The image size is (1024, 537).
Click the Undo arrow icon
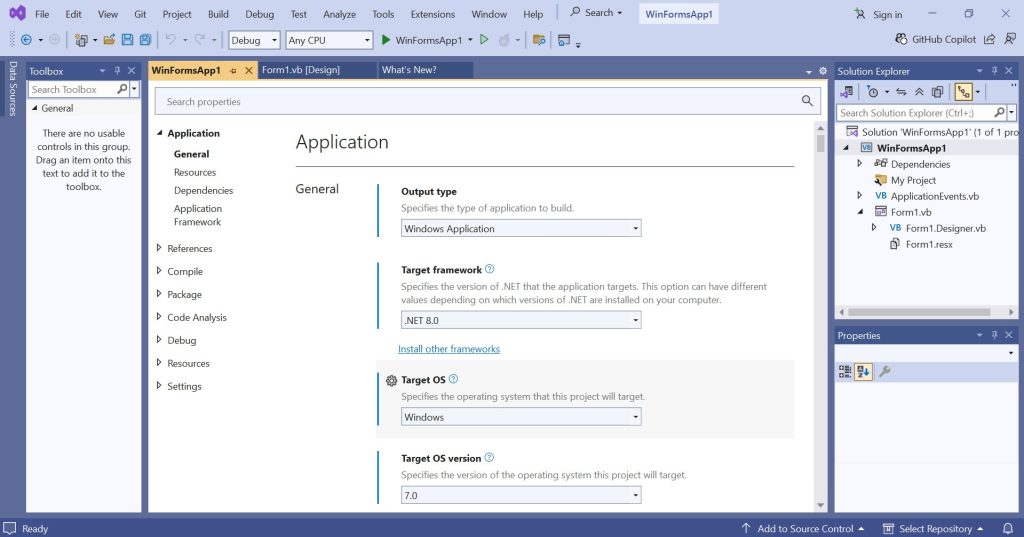point(170,40)
